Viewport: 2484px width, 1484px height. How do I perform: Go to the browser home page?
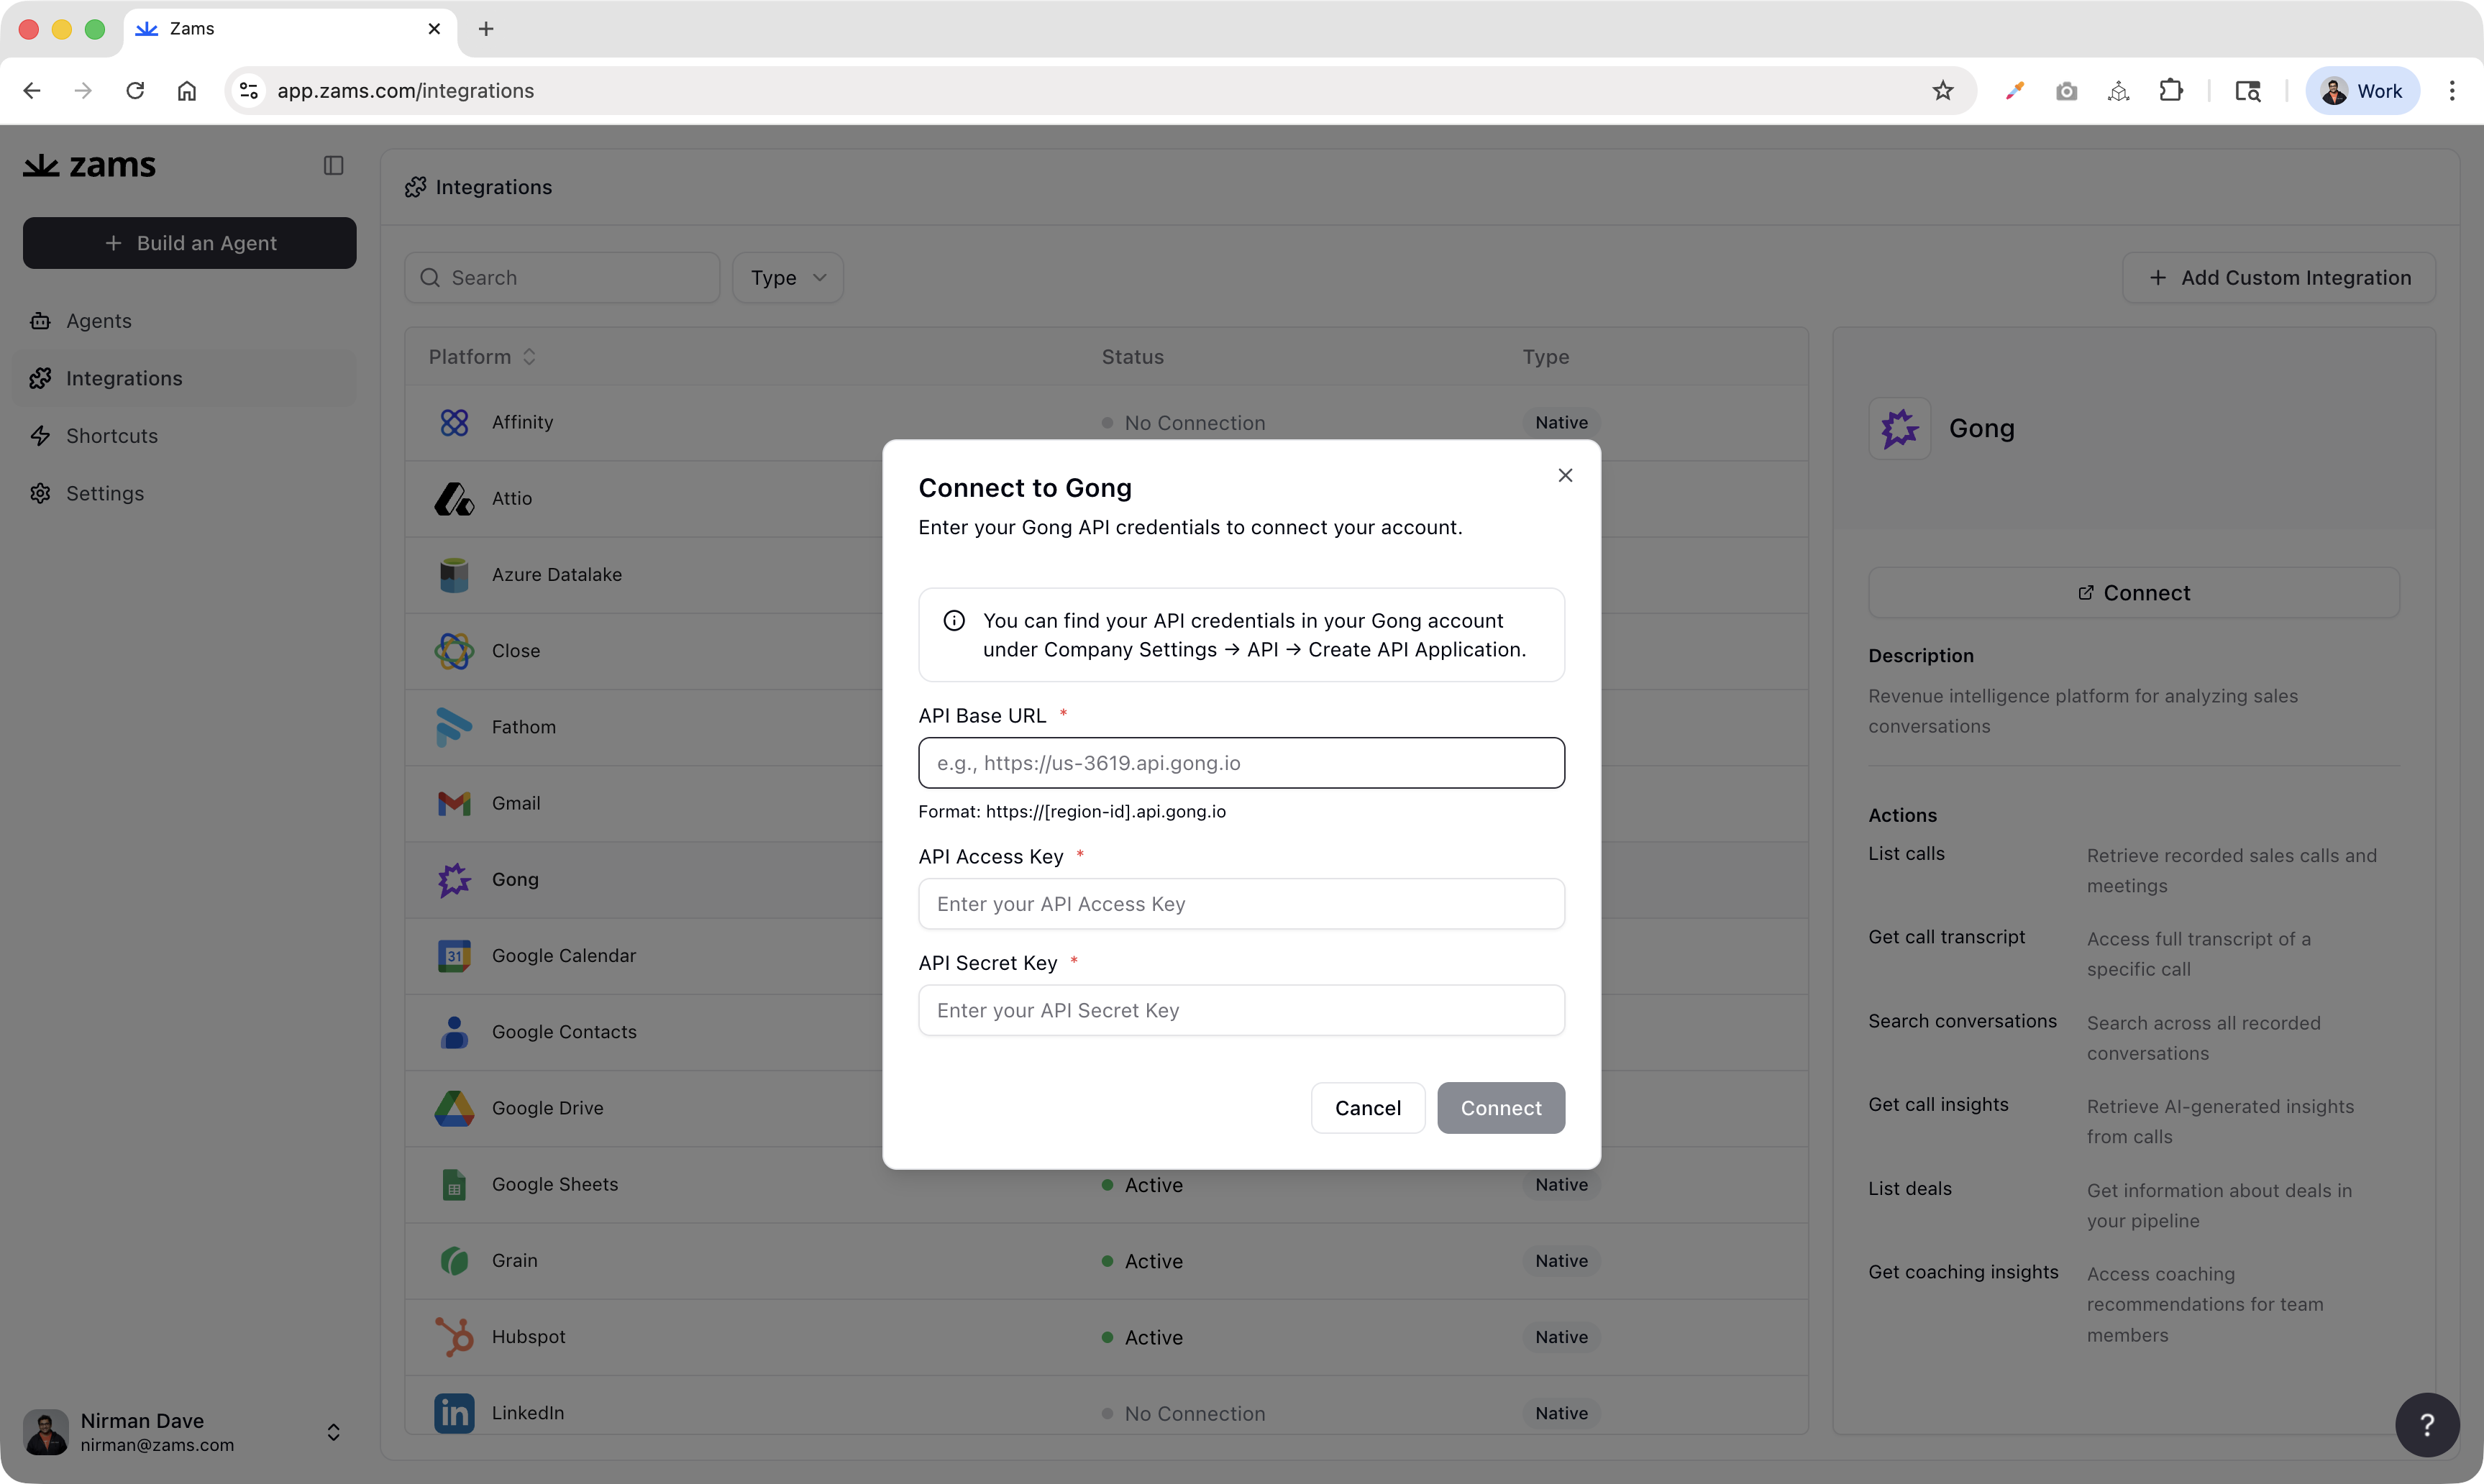(x=187, y=91)
